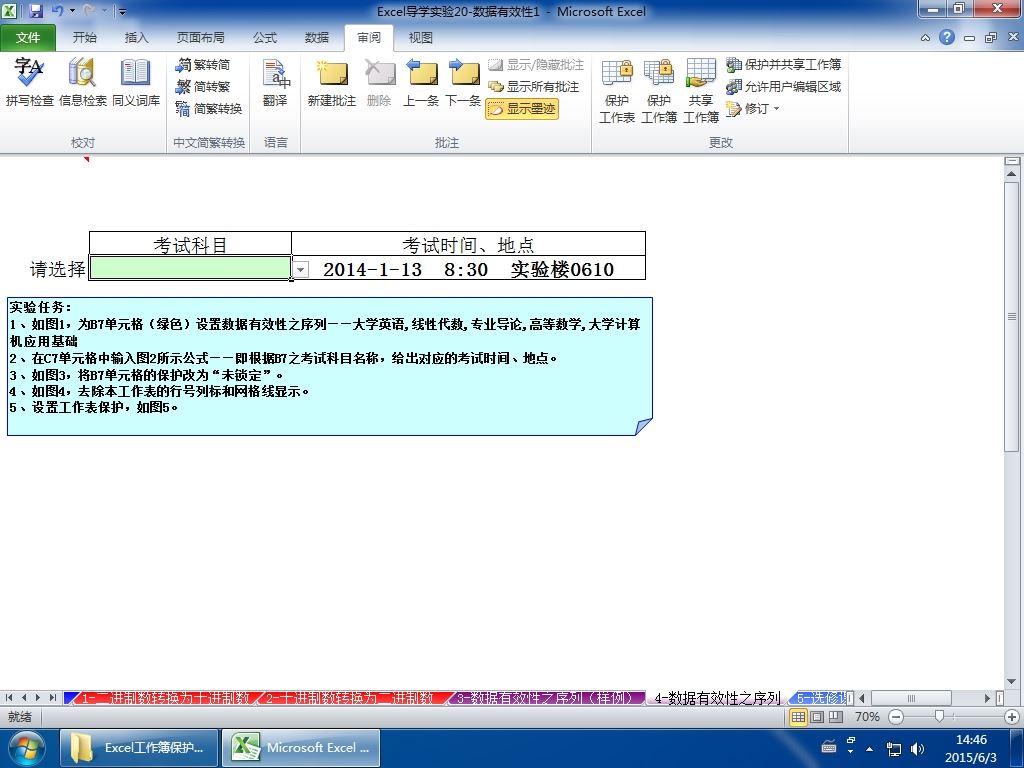The width and height of the screenshot is (1024, 768).
Task: Go to previous comment 上一条
Action: pyautogui.click(x=421, y=82)
